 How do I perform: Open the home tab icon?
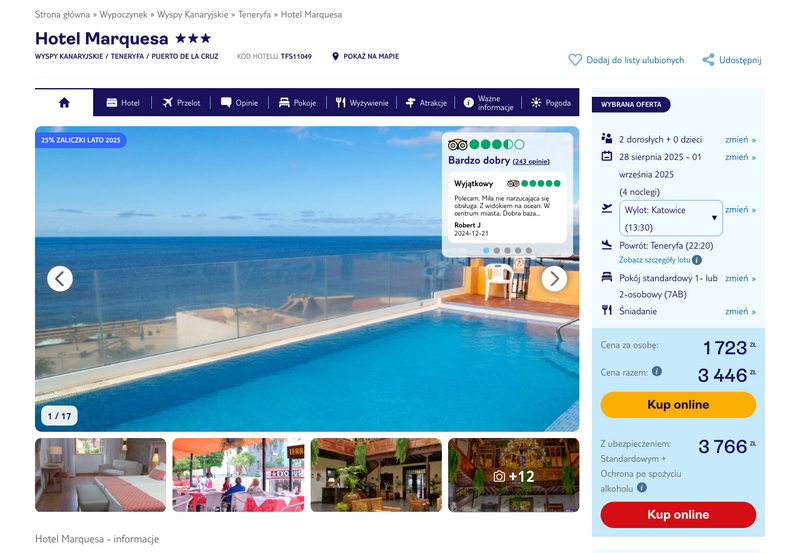coord(64,103)
